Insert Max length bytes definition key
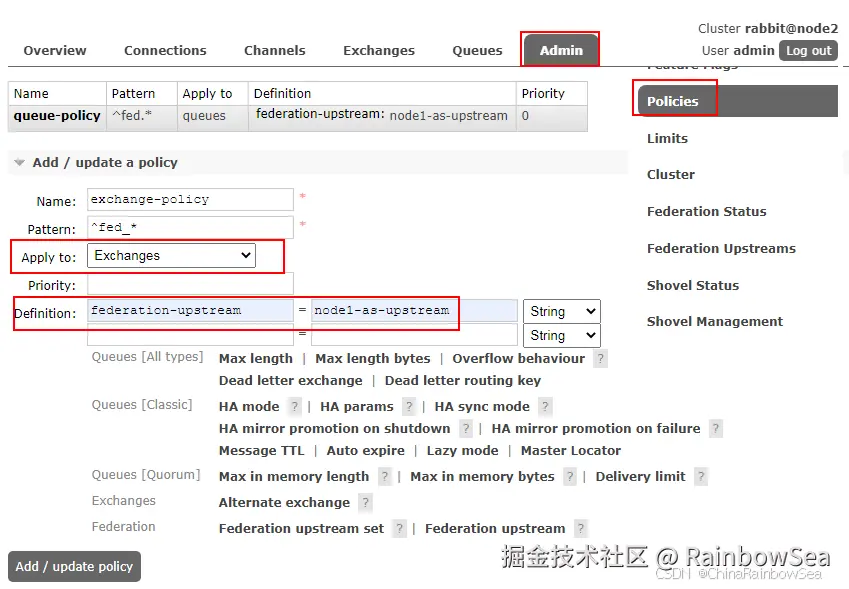 [373, 358]
